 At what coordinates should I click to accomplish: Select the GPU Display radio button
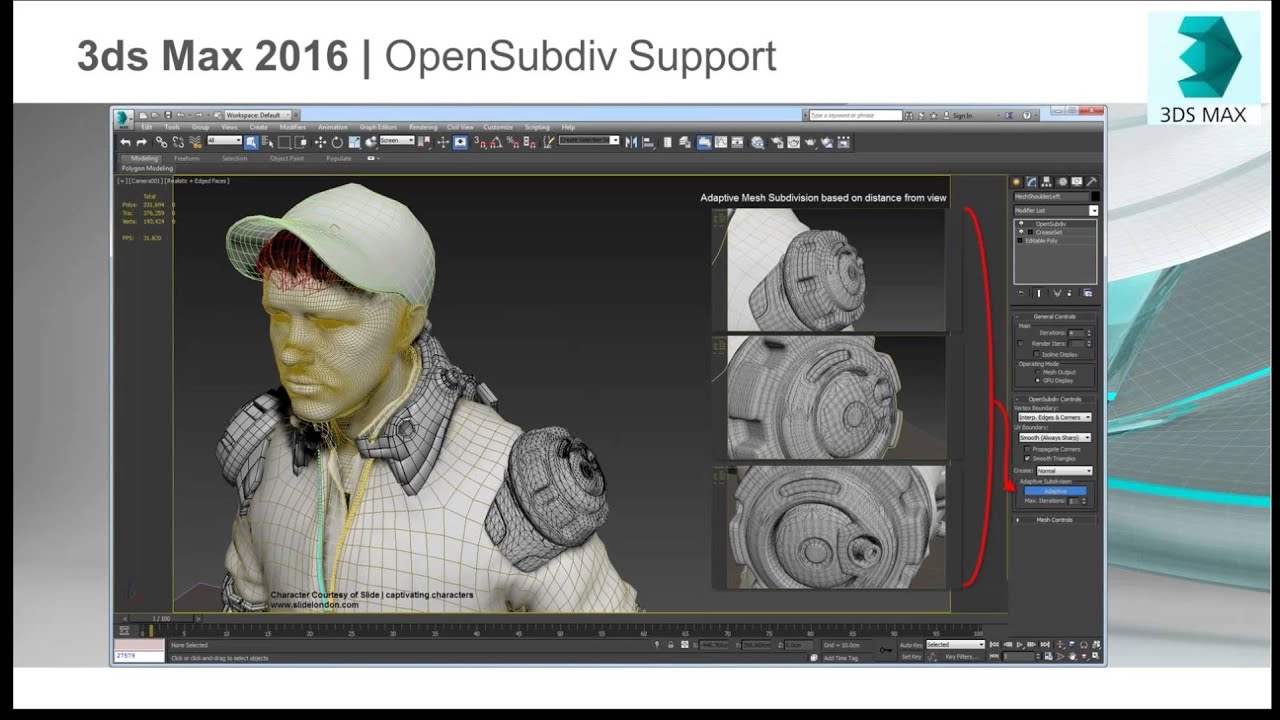coord(1037,381)
